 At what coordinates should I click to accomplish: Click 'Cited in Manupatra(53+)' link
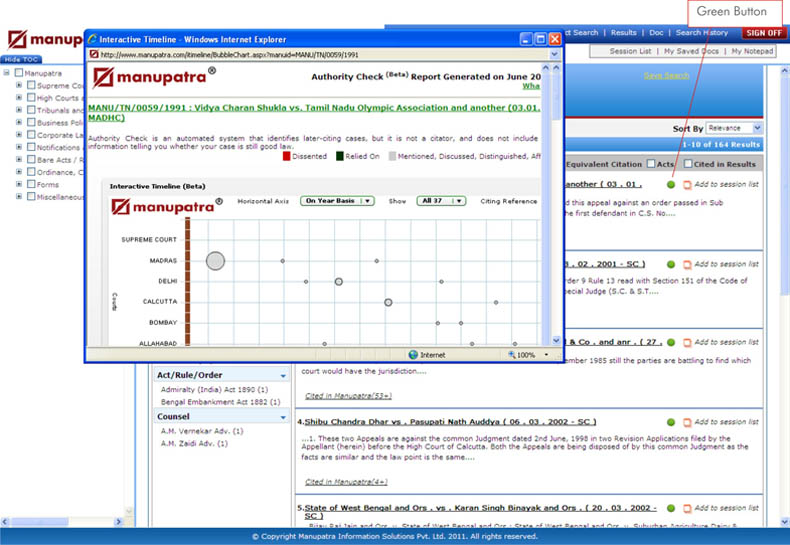coord(348,396)
